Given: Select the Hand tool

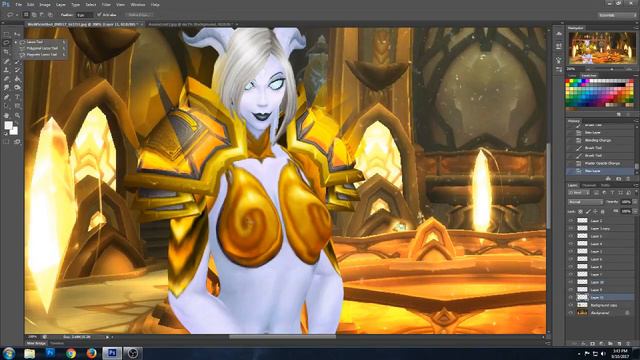Looking at the screenshot, I should [7, 116].
